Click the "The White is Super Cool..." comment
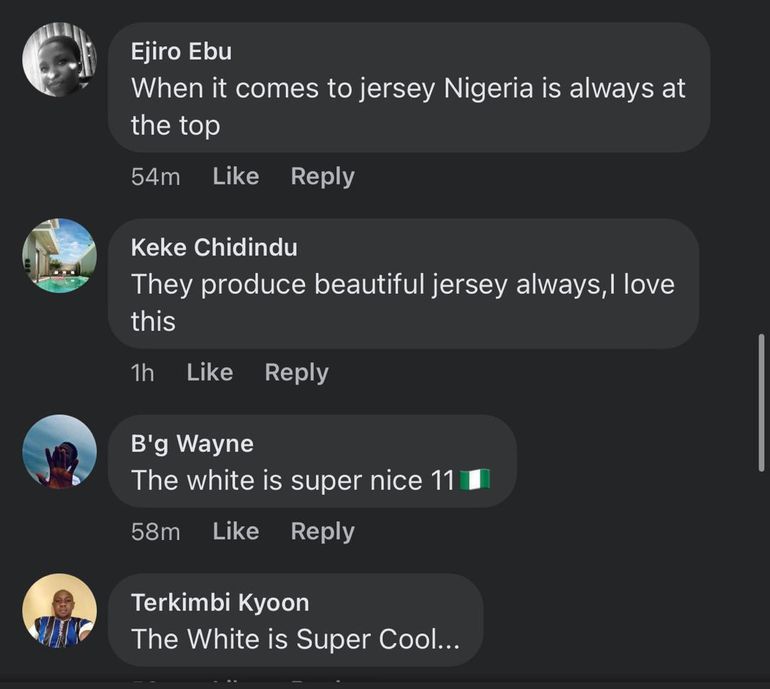770x689 pixels. click(295, 639)
